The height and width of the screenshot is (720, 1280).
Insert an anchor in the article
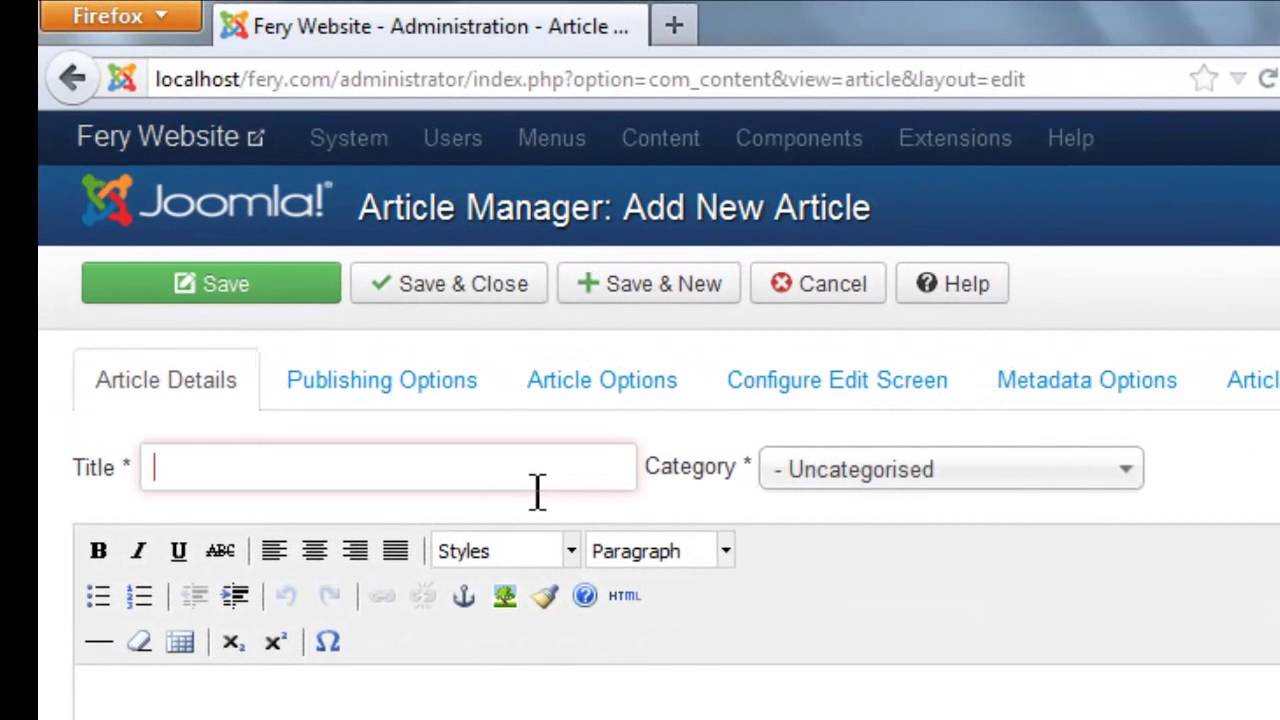pyautogui.click(x=464, y=597)
